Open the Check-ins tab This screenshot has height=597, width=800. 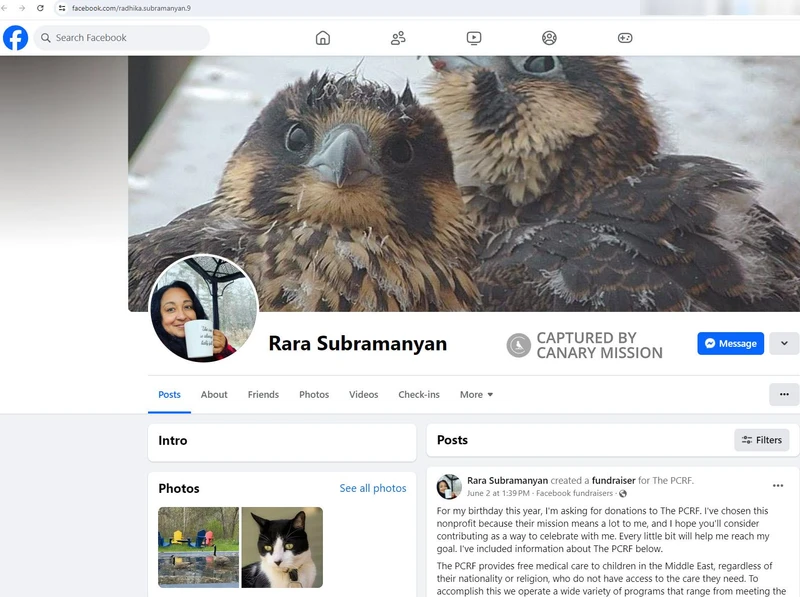pyautogui.click(x=418, y=394)
